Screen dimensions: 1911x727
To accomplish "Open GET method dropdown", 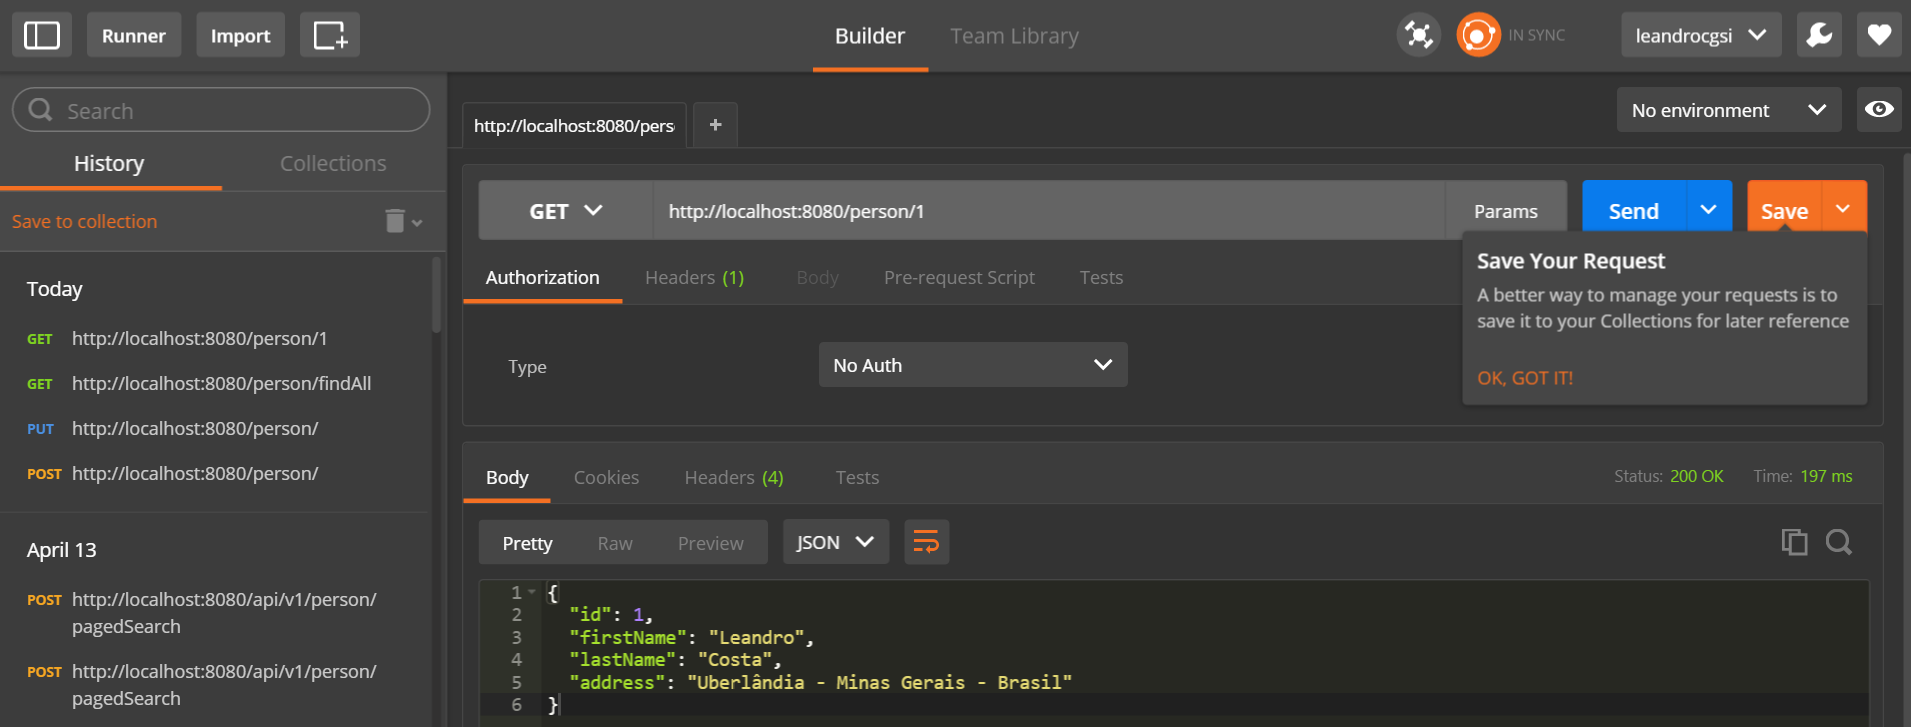I will 565,211.
